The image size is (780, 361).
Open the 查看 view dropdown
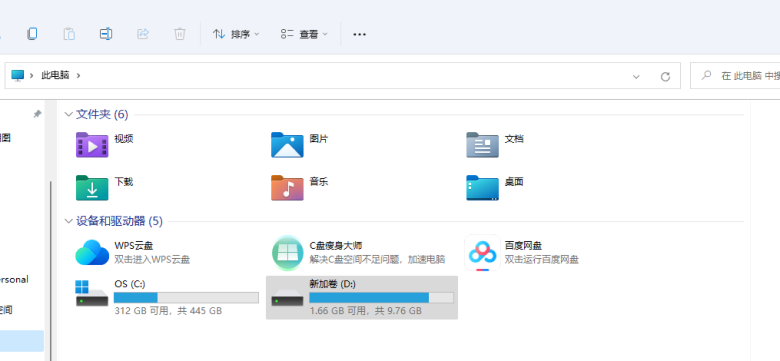click(304, 34)
